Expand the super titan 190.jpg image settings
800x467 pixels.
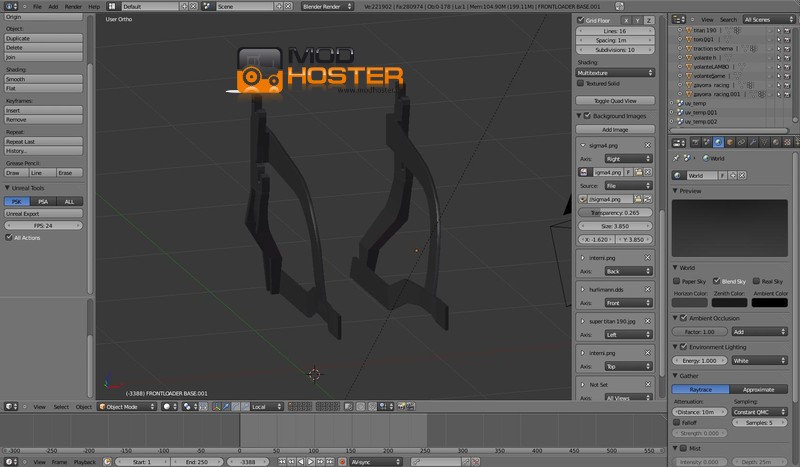583,321
